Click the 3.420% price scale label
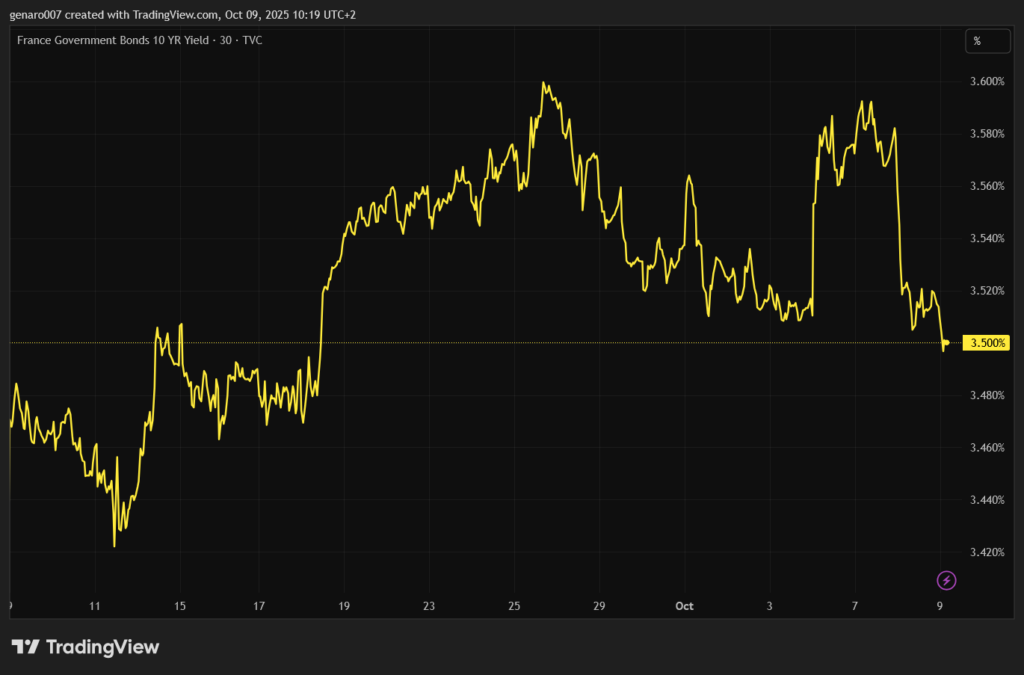This screenshot has height=675, width=1024. pyautogui.click(x=985, y=552)
